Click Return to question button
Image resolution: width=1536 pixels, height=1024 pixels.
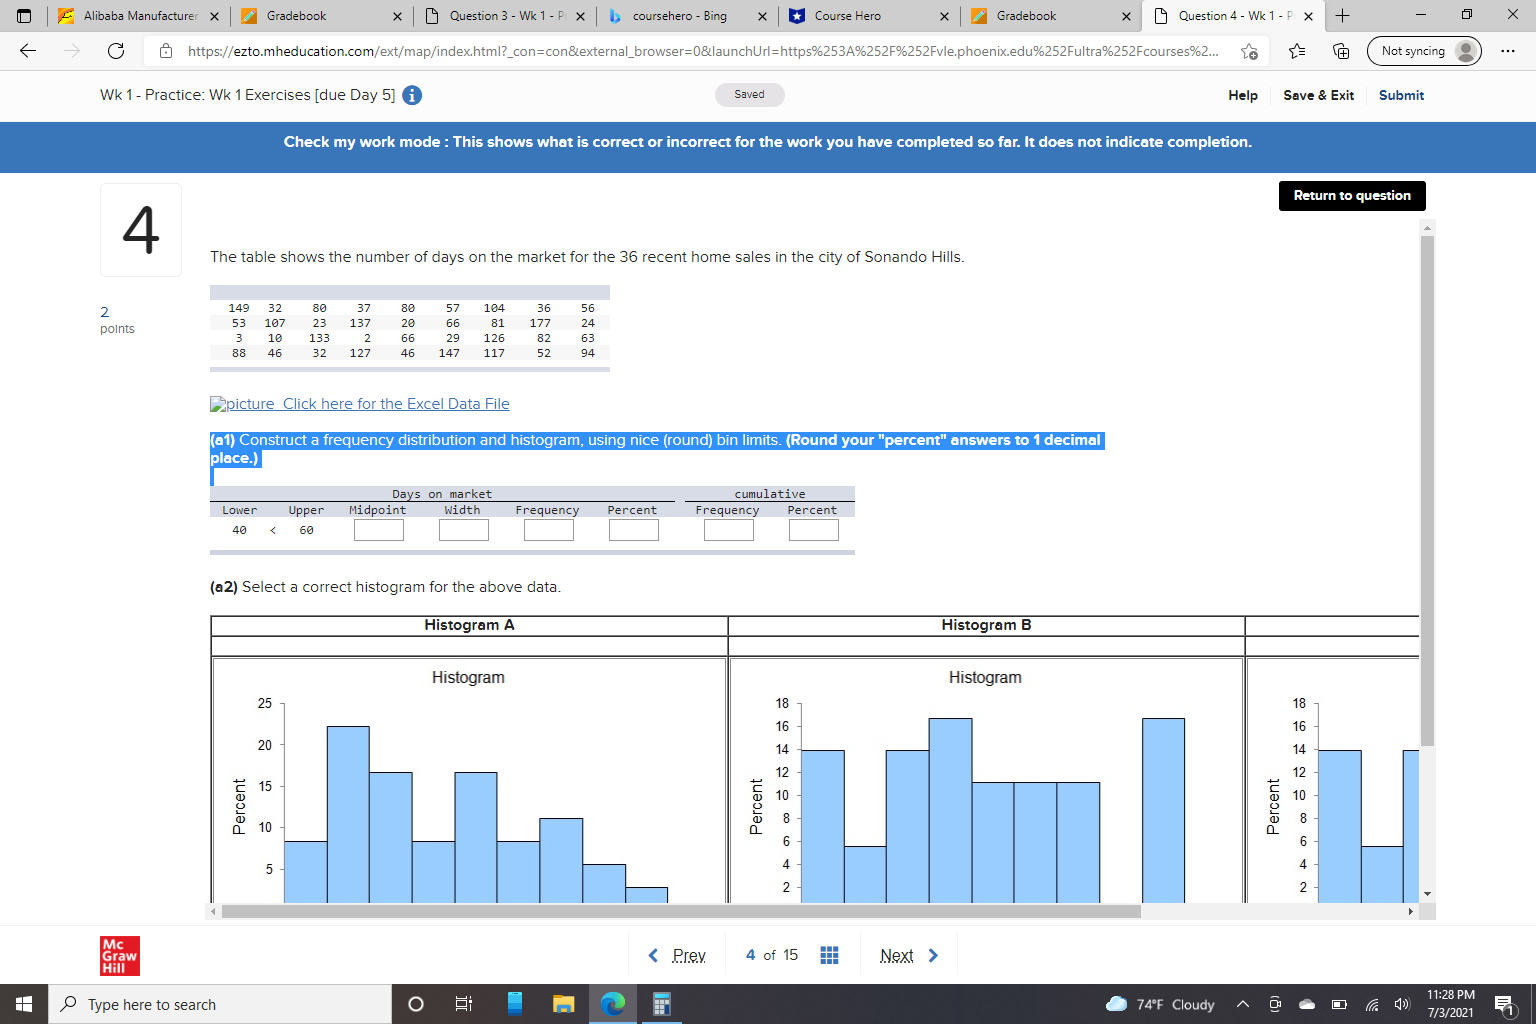1352,196
